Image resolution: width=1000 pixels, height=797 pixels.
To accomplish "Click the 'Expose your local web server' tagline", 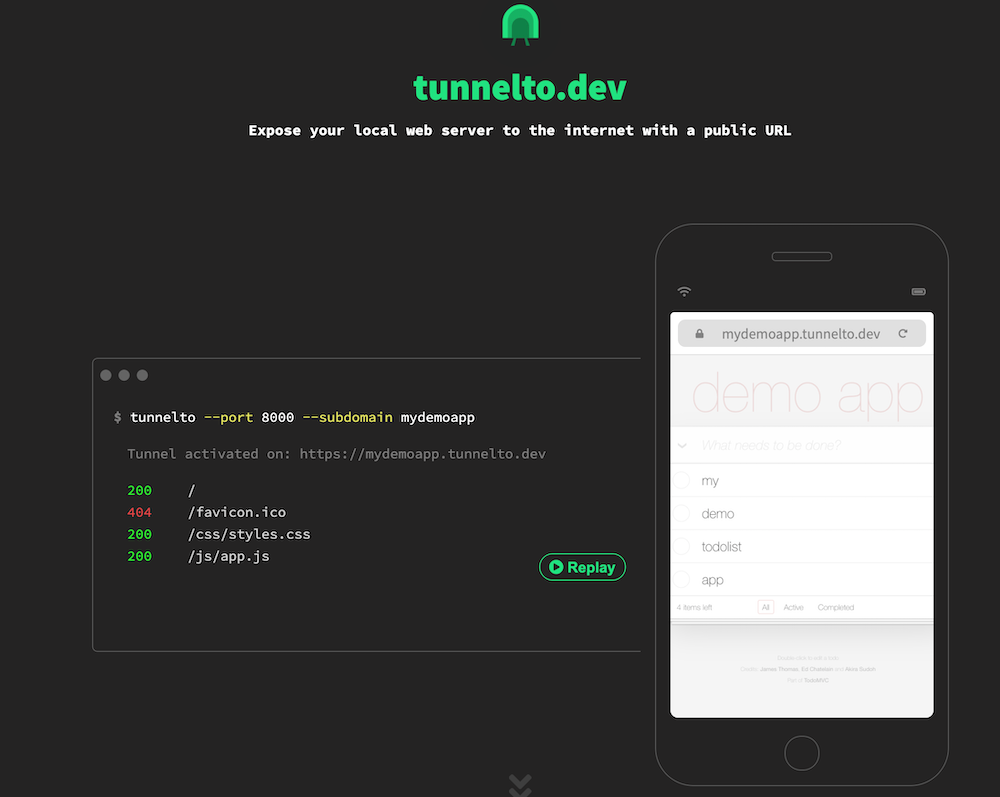I will (x=520, y=130).
